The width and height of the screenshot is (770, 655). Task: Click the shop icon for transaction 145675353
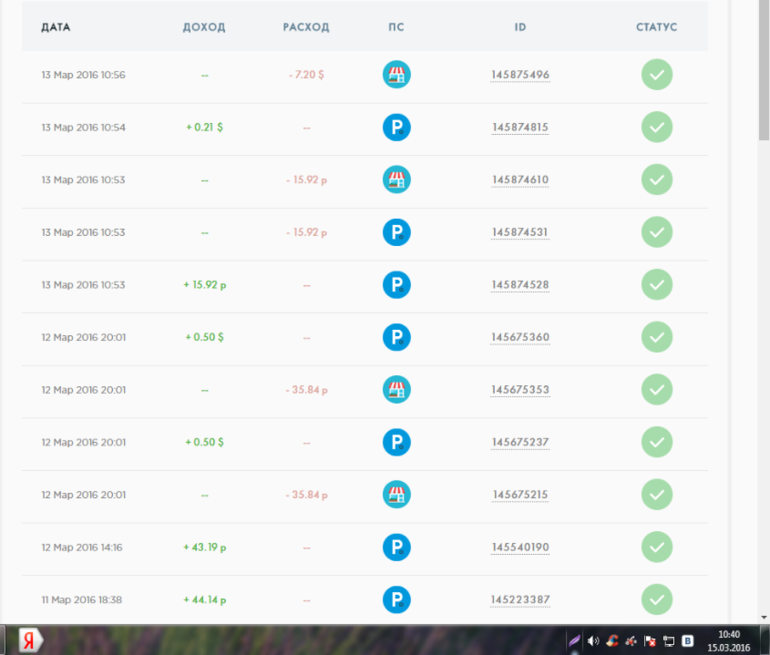(397, 389)
